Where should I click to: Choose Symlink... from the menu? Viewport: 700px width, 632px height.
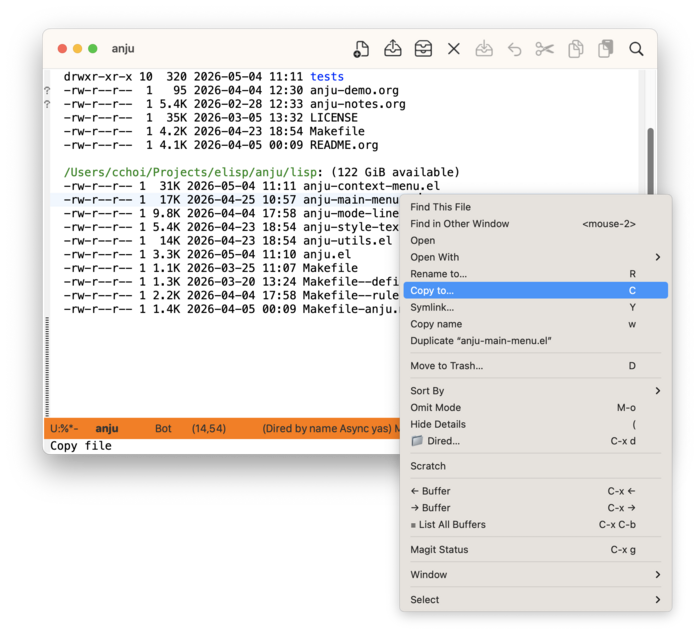click(x=536, y=308)
